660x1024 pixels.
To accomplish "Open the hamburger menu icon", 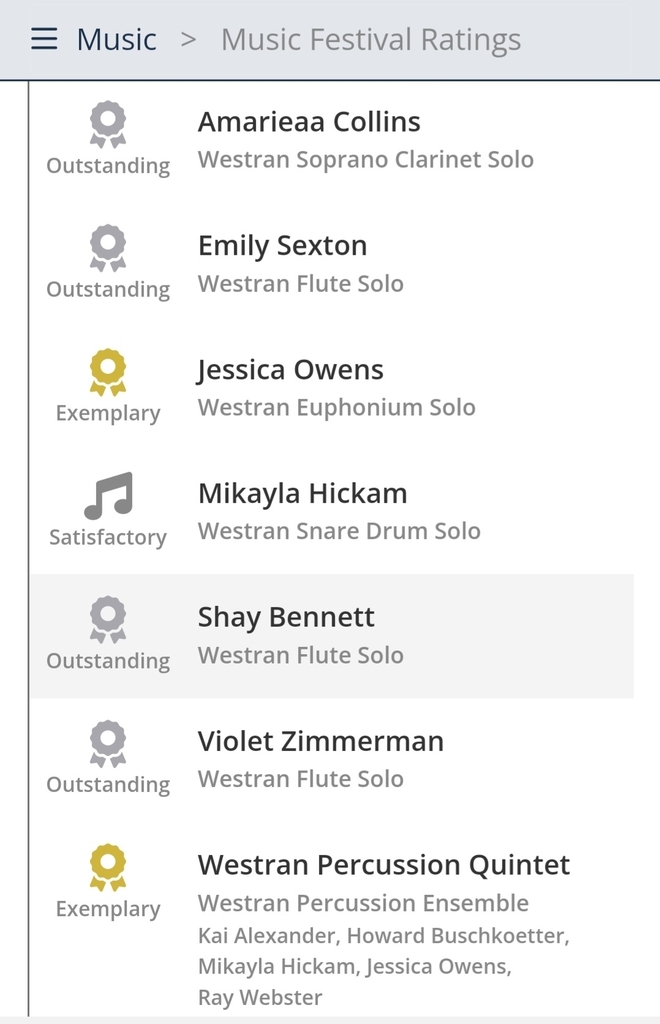I will (44, 39).
